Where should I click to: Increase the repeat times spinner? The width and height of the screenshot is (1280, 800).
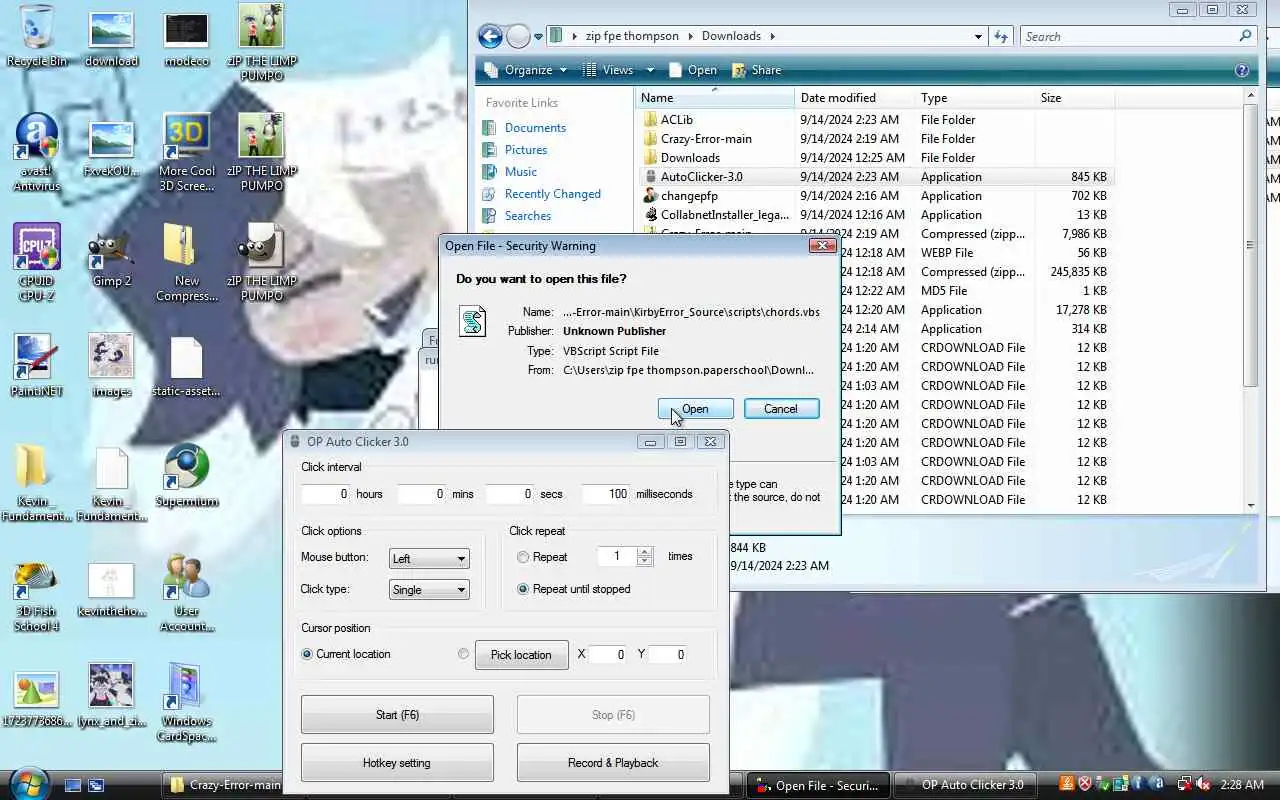point(645,551)
